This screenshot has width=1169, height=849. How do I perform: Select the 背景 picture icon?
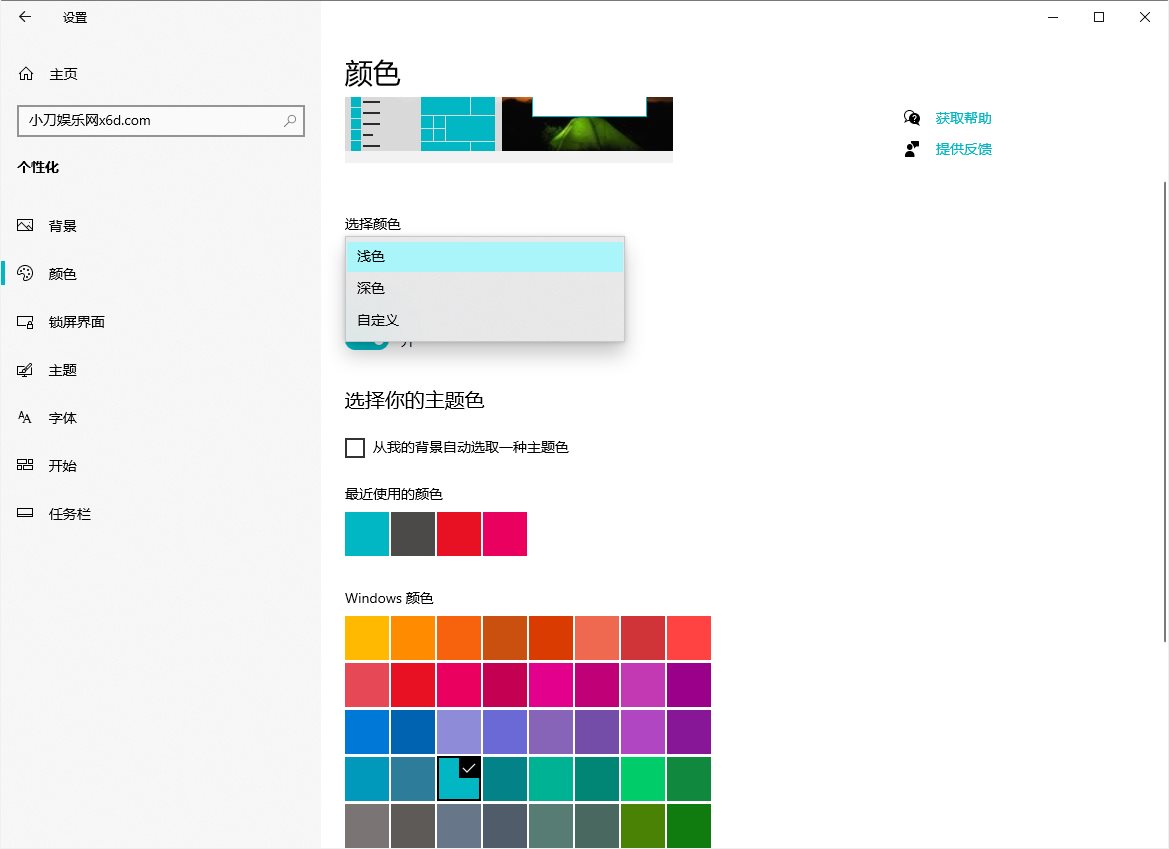tap(26, 226)
